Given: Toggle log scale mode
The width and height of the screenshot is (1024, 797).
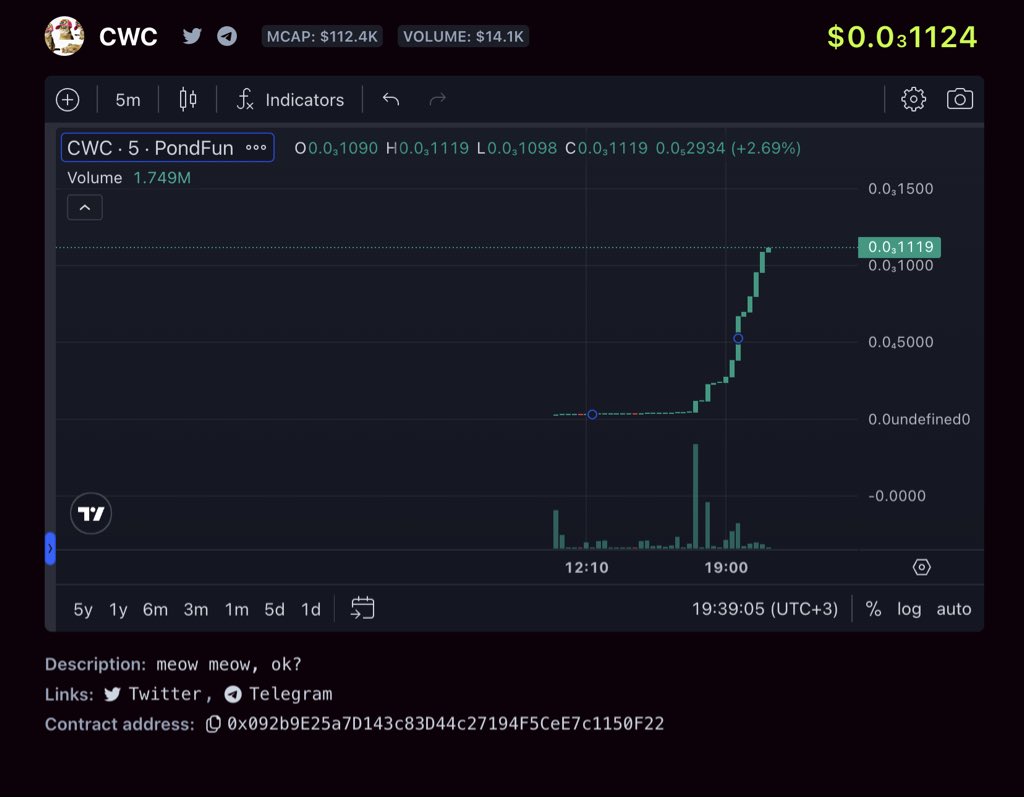Looking at the screenshot, I should [x=909, y=609].
